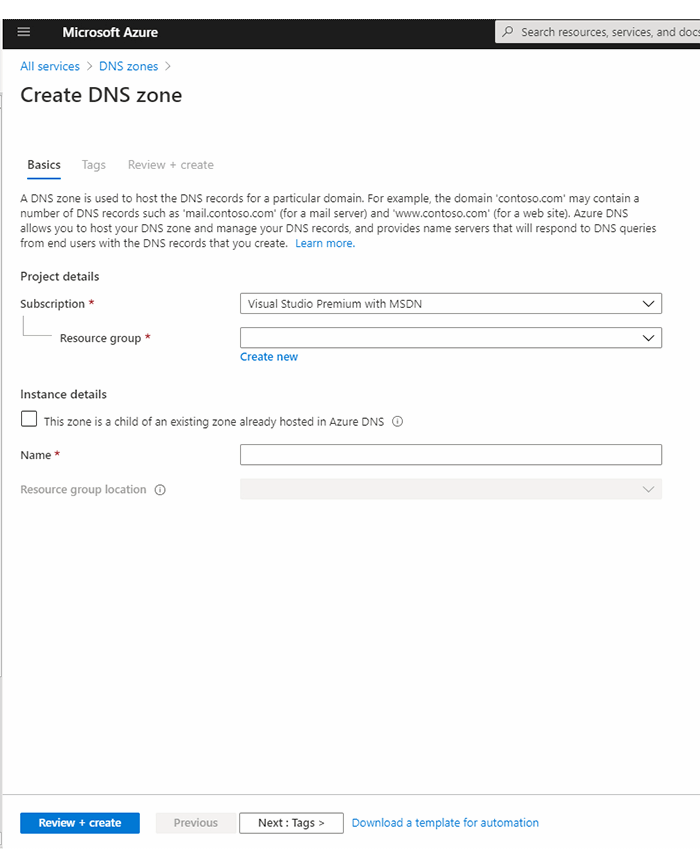This screenshot has height=868, width=700.
Task: Click the Next : Tags button
Action: (291, 822)
